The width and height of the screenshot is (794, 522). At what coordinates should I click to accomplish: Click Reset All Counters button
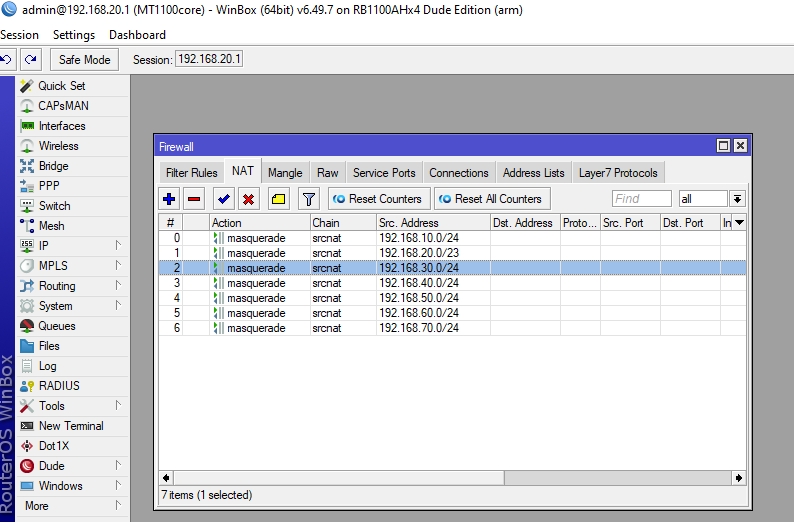click(492, 199)
